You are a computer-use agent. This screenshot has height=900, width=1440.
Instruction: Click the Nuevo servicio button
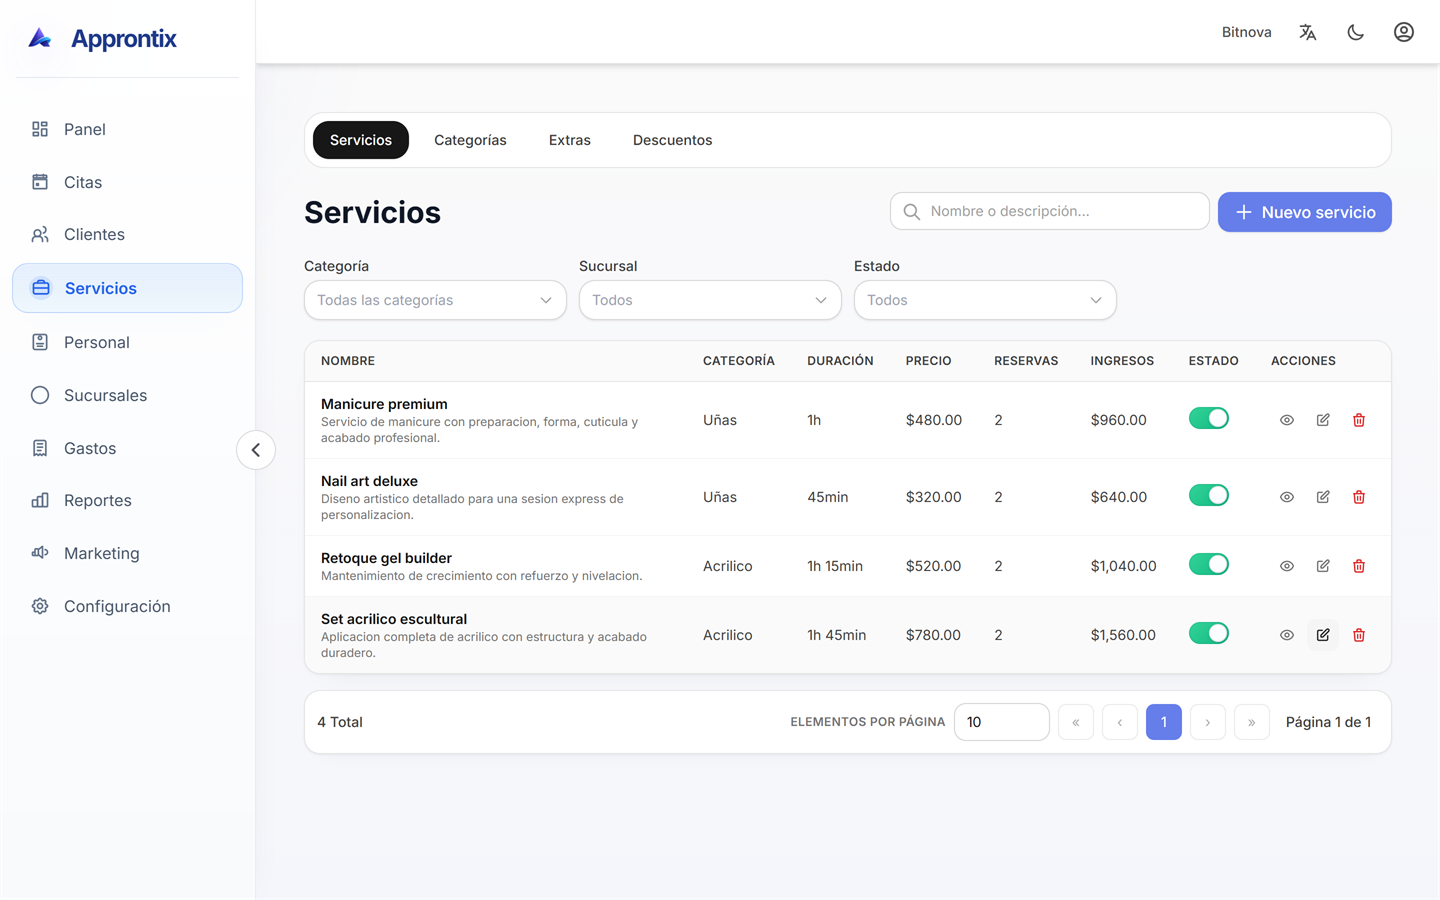click(x=1305, y=212)
